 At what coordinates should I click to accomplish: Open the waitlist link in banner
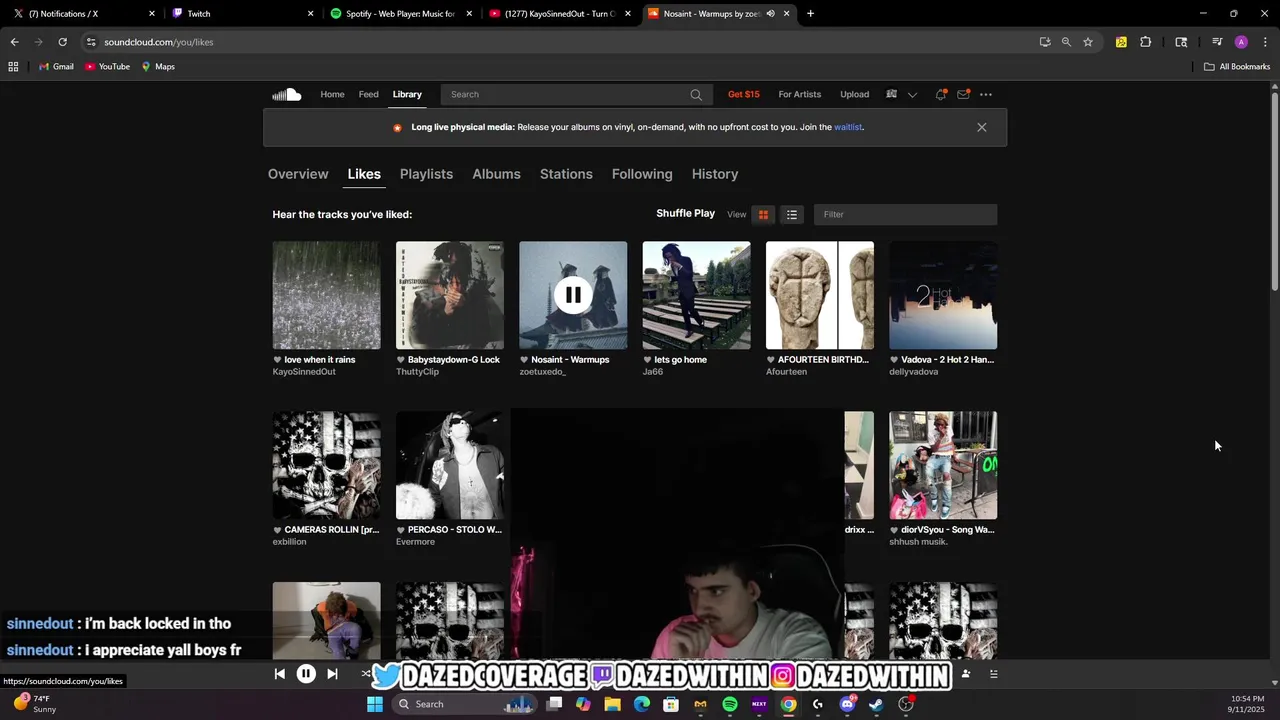pyautogui.click(x=848, y=127)
